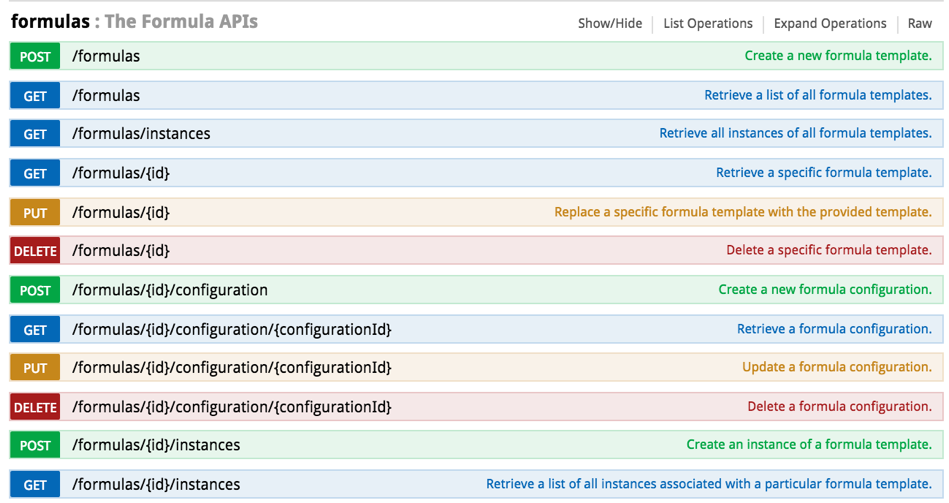
Task: Click 'Retrieve a list of all formula templates.'
Action: click(818, 95)
